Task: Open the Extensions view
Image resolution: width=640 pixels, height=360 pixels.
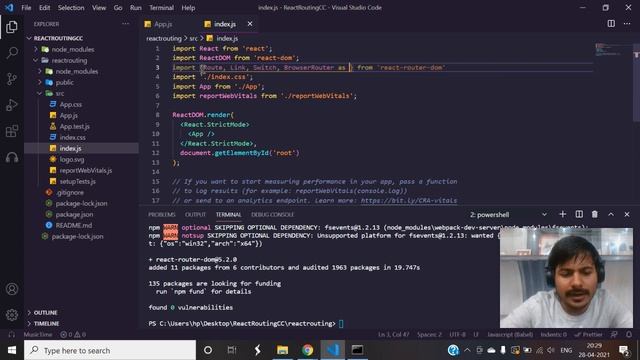Action: (x=12, y=131)
